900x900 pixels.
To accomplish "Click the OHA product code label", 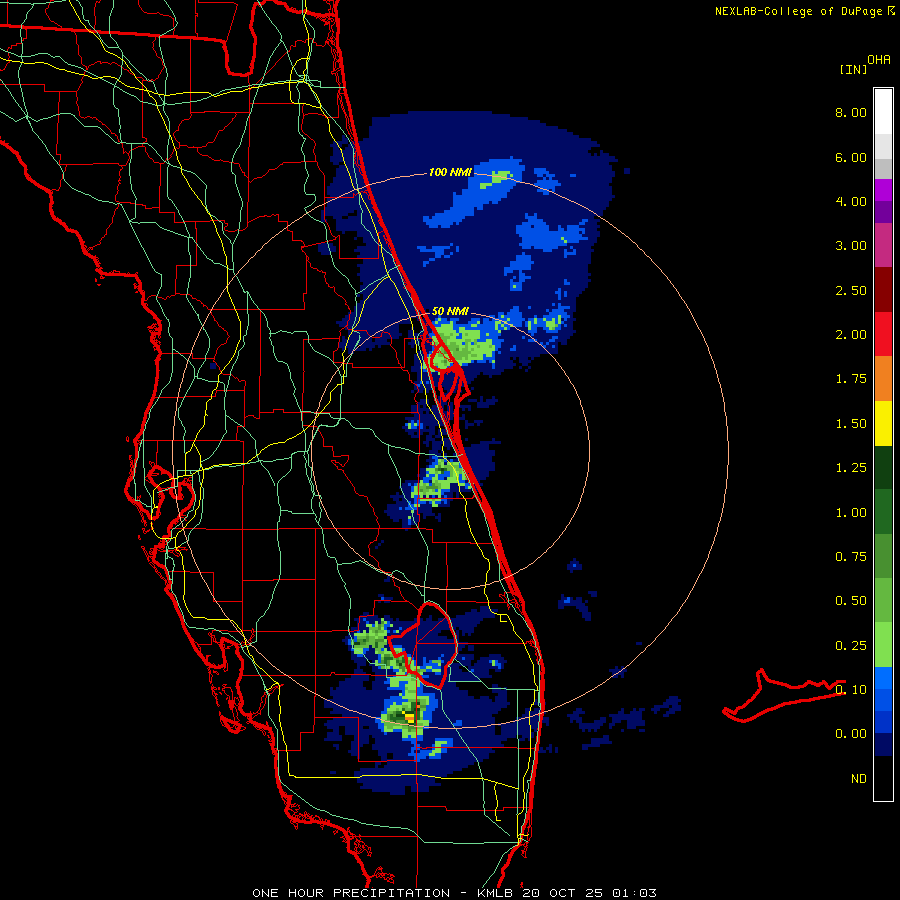I will click(x=879, y=60).
